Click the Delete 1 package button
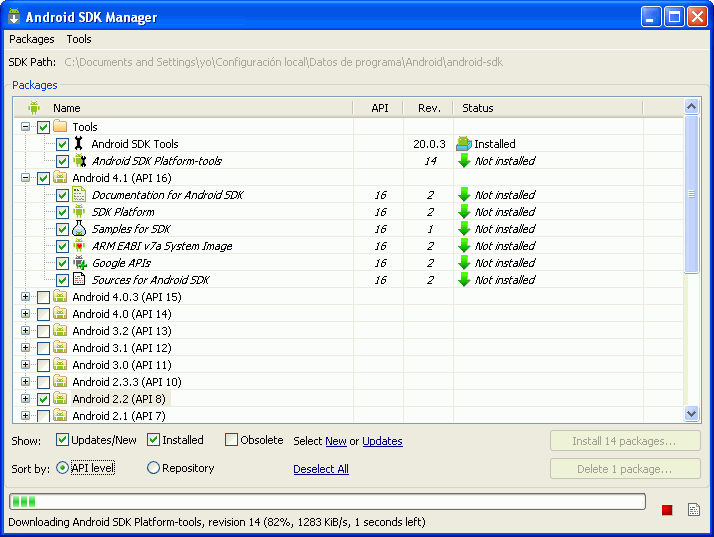The width and height of the screenshot is (714, 537). pos(625,469)
